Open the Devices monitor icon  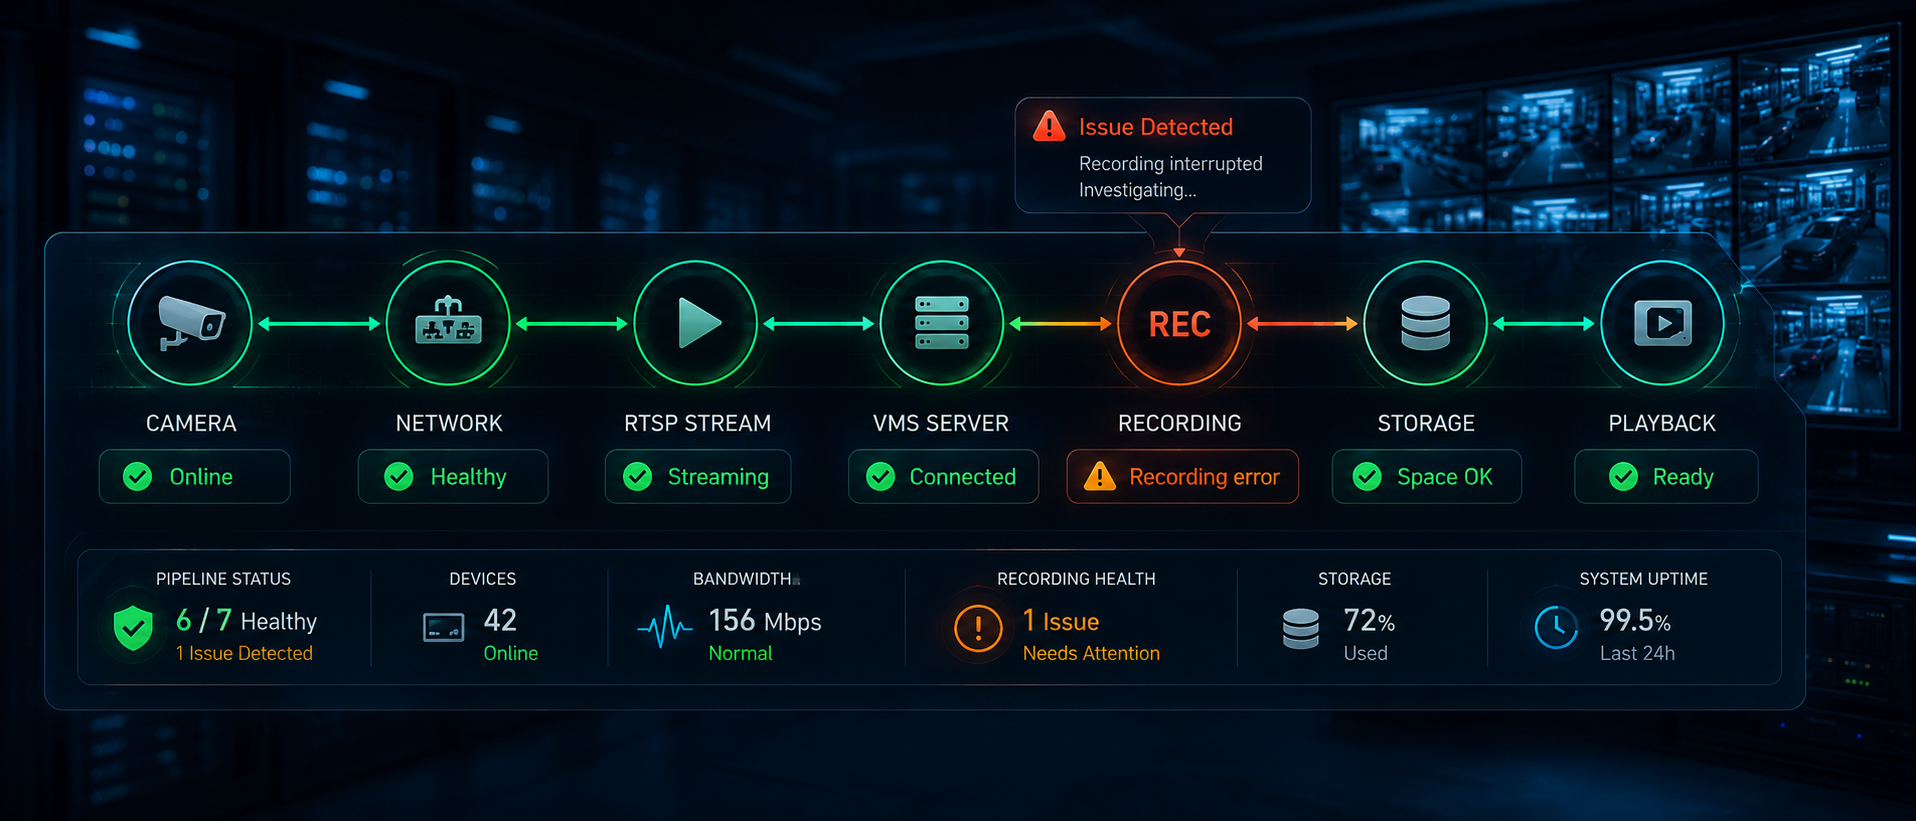(443, 628)
